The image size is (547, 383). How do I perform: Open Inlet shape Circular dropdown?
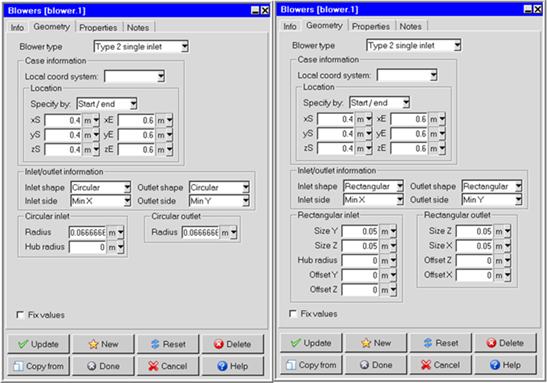click(101, 187)
